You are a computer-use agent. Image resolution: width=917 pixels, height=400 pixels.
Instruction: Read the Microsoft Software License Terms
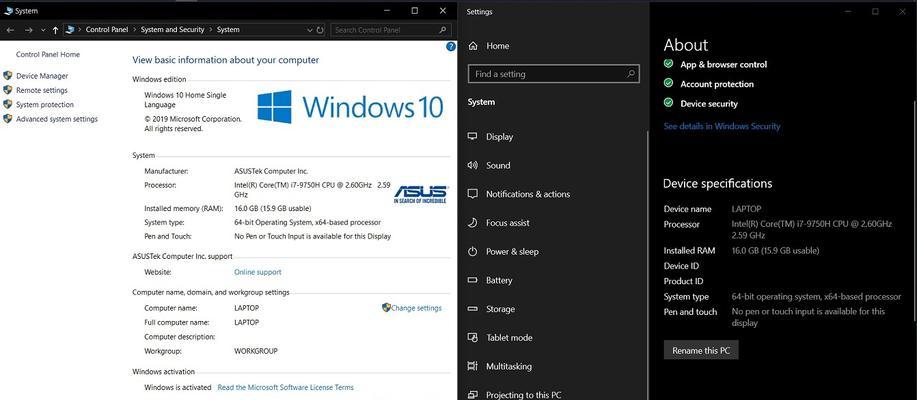pos(285,387)
